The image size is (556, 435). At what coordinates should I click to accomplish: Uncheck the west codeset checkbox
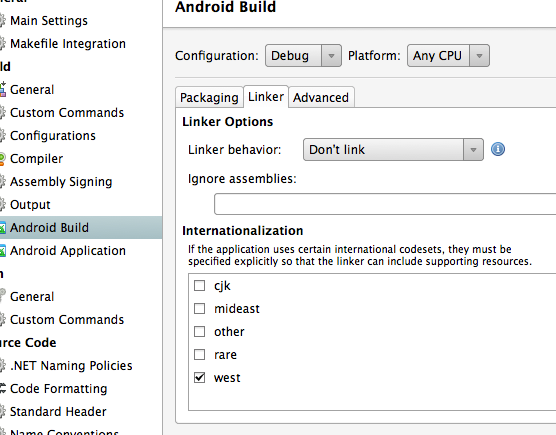click(x=200, y=378)
